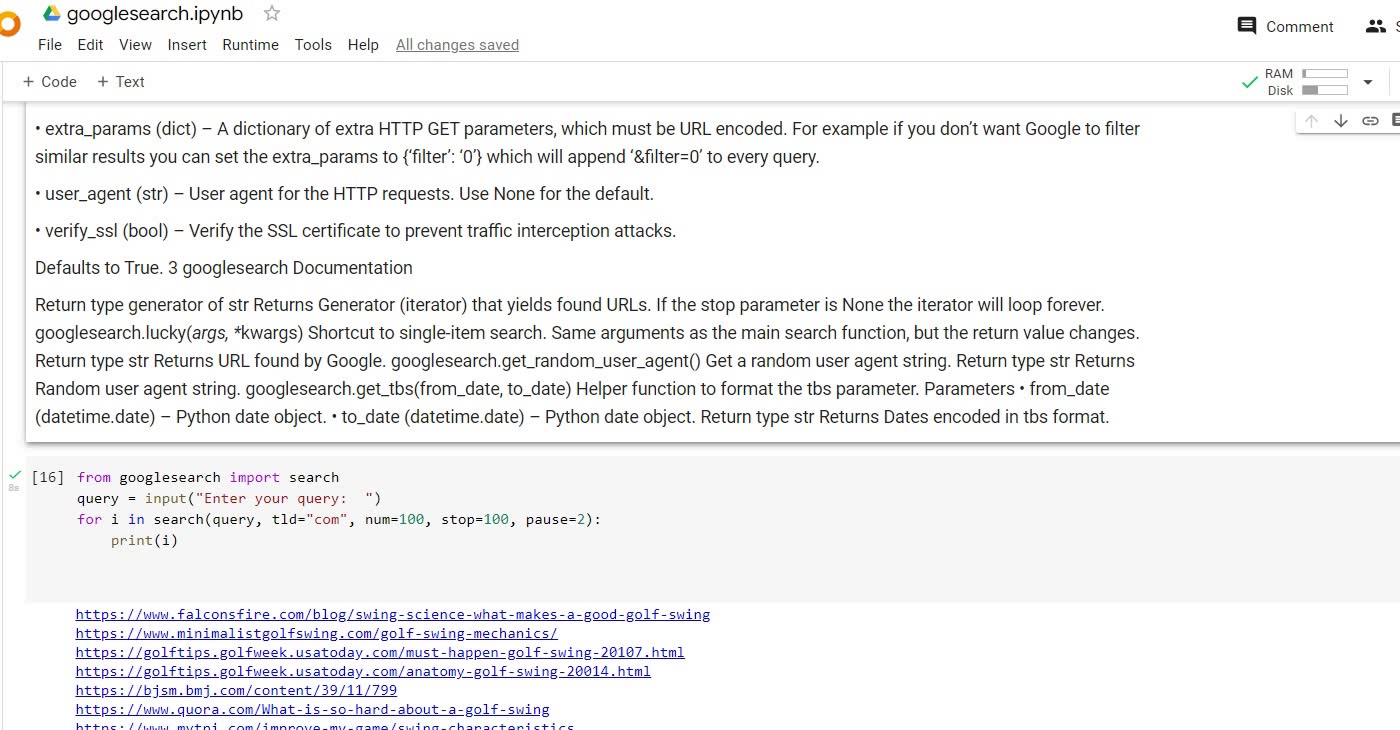Screen dimensions: 1400x730
Task: Click the green checkmark beside cell 16
Action: coord(14,474)
